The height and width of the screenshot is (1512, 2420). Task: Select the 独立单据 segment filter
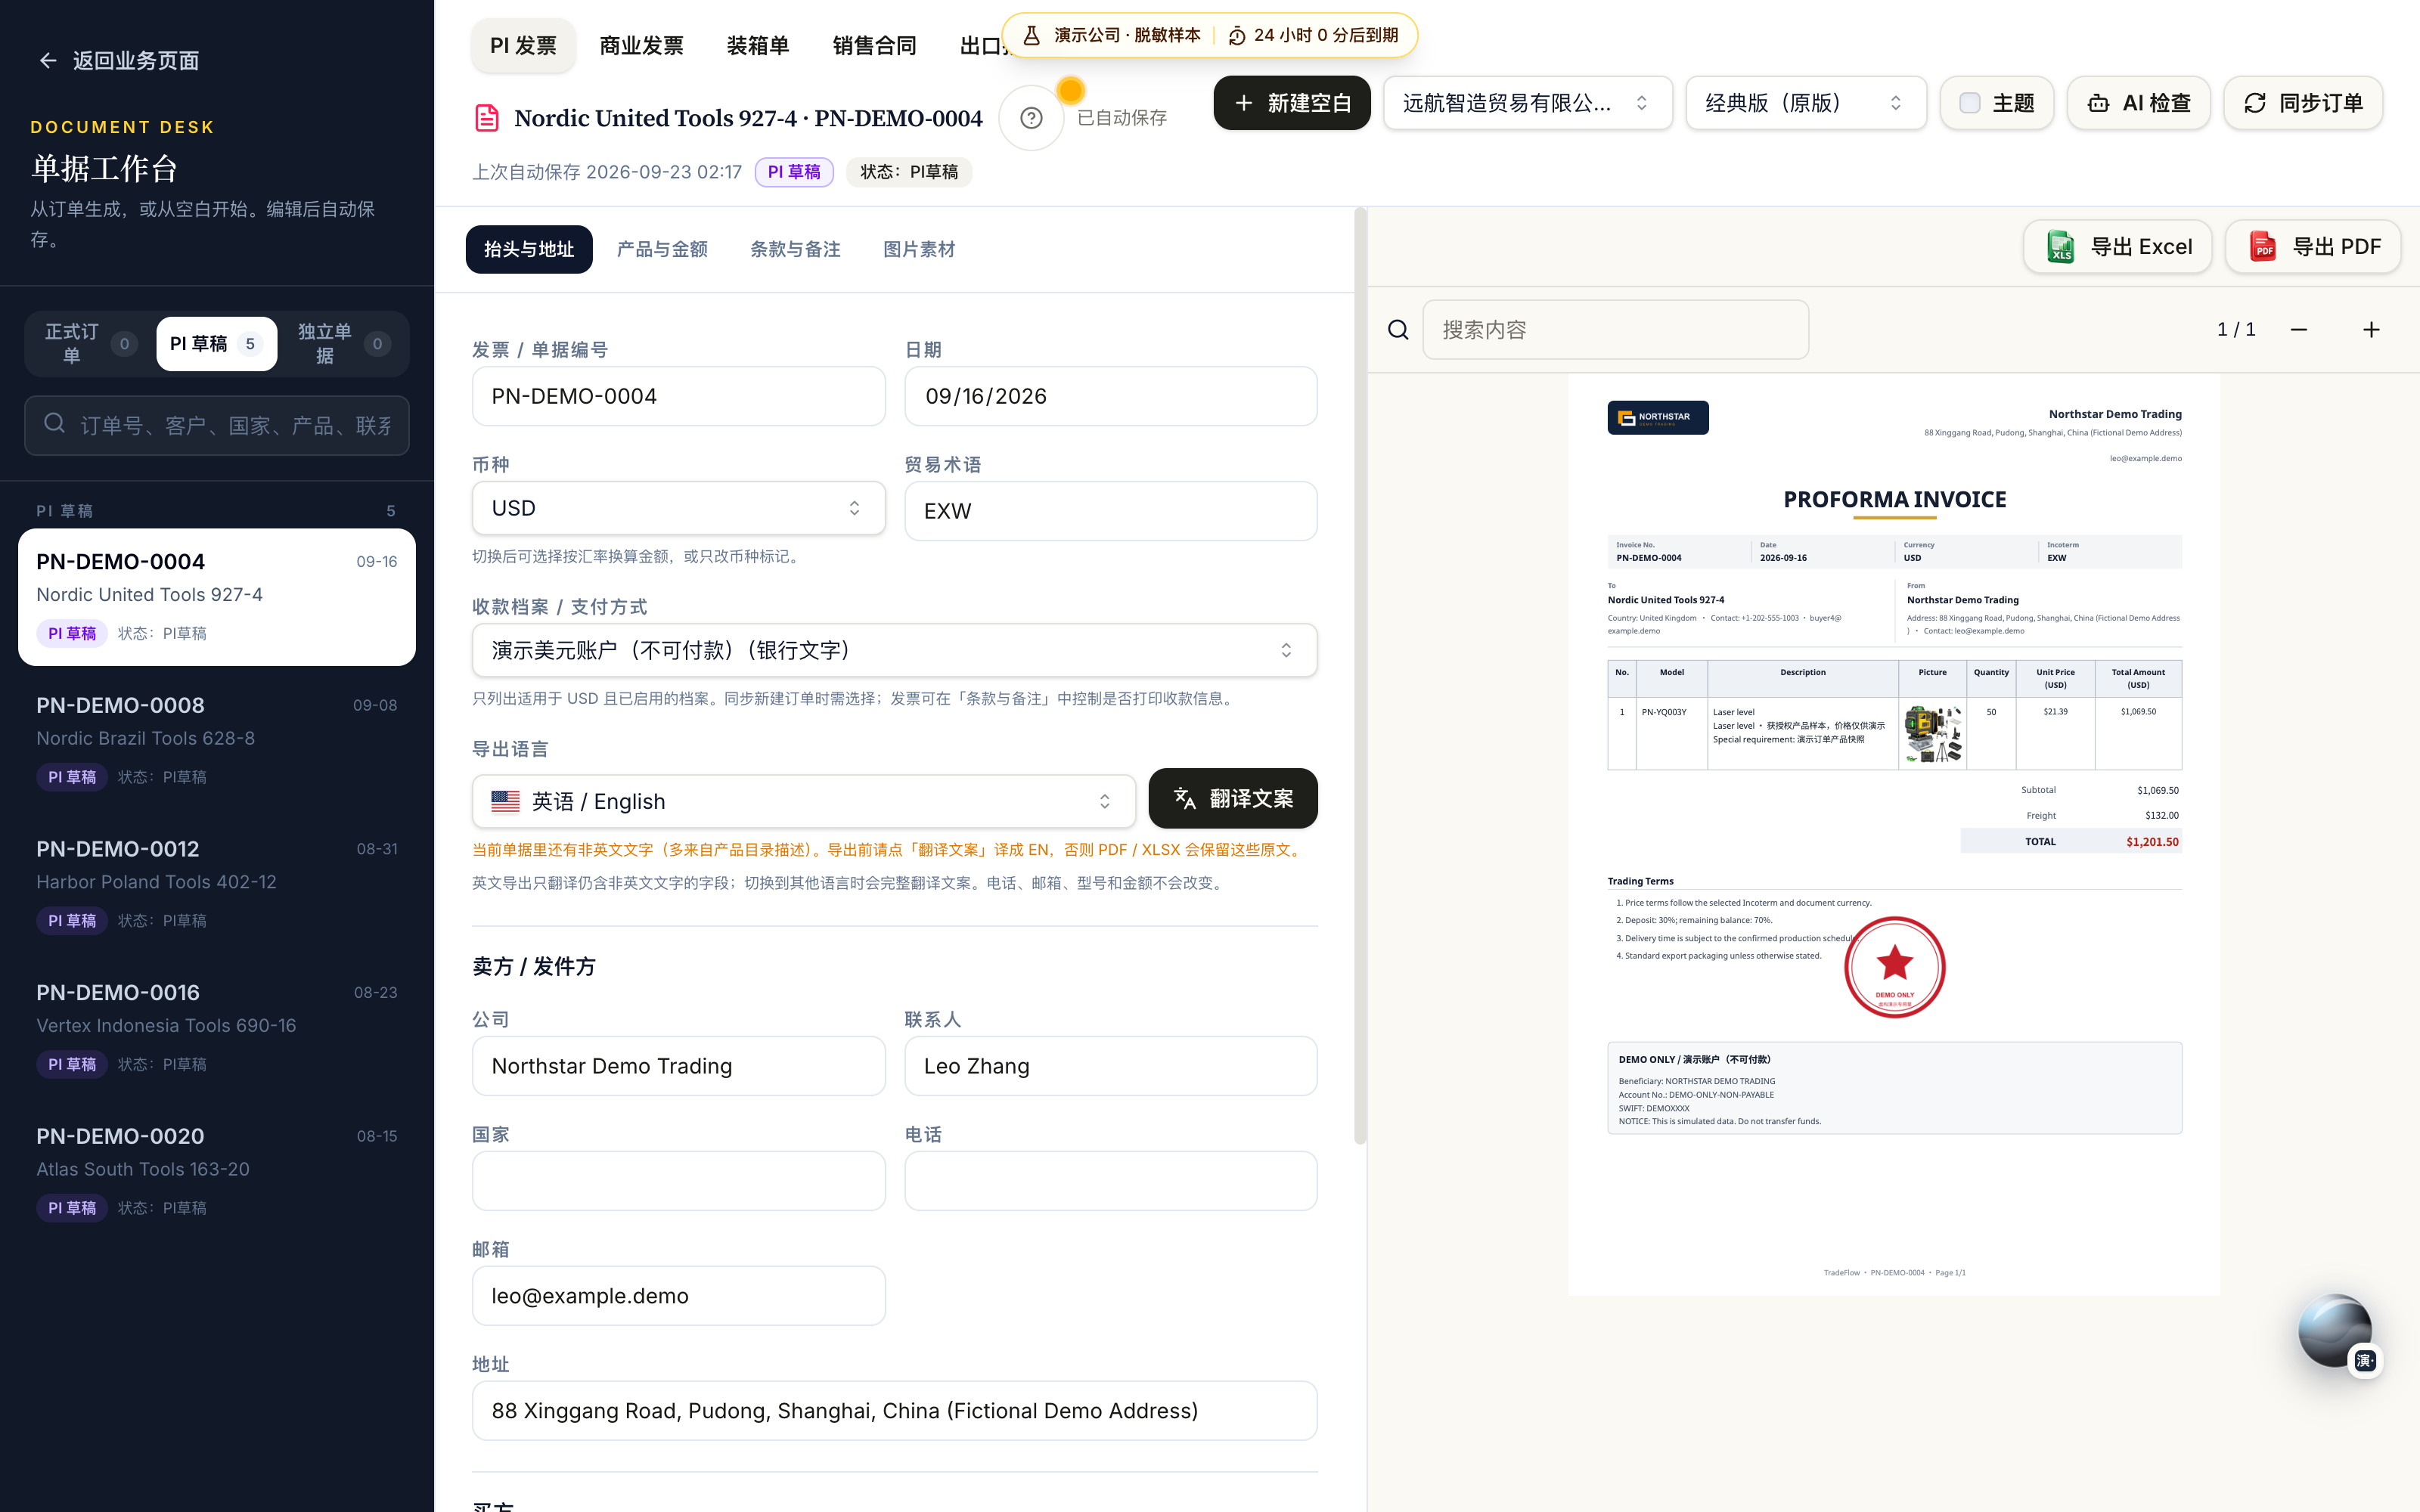click(x=343, y=344)
